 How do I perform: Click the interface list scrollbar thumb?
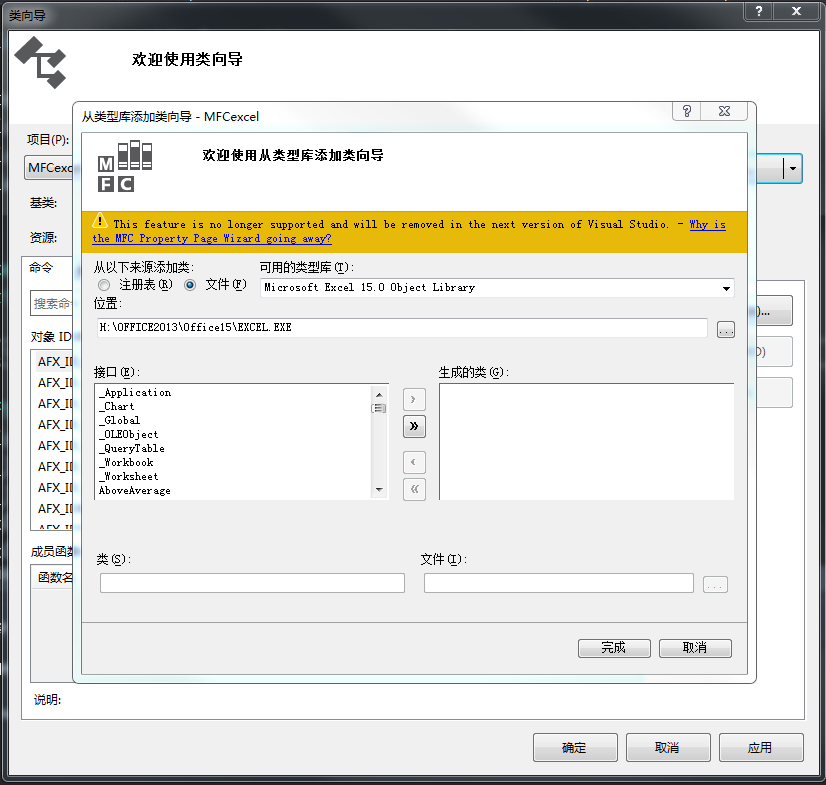click(x=379, y=408)
